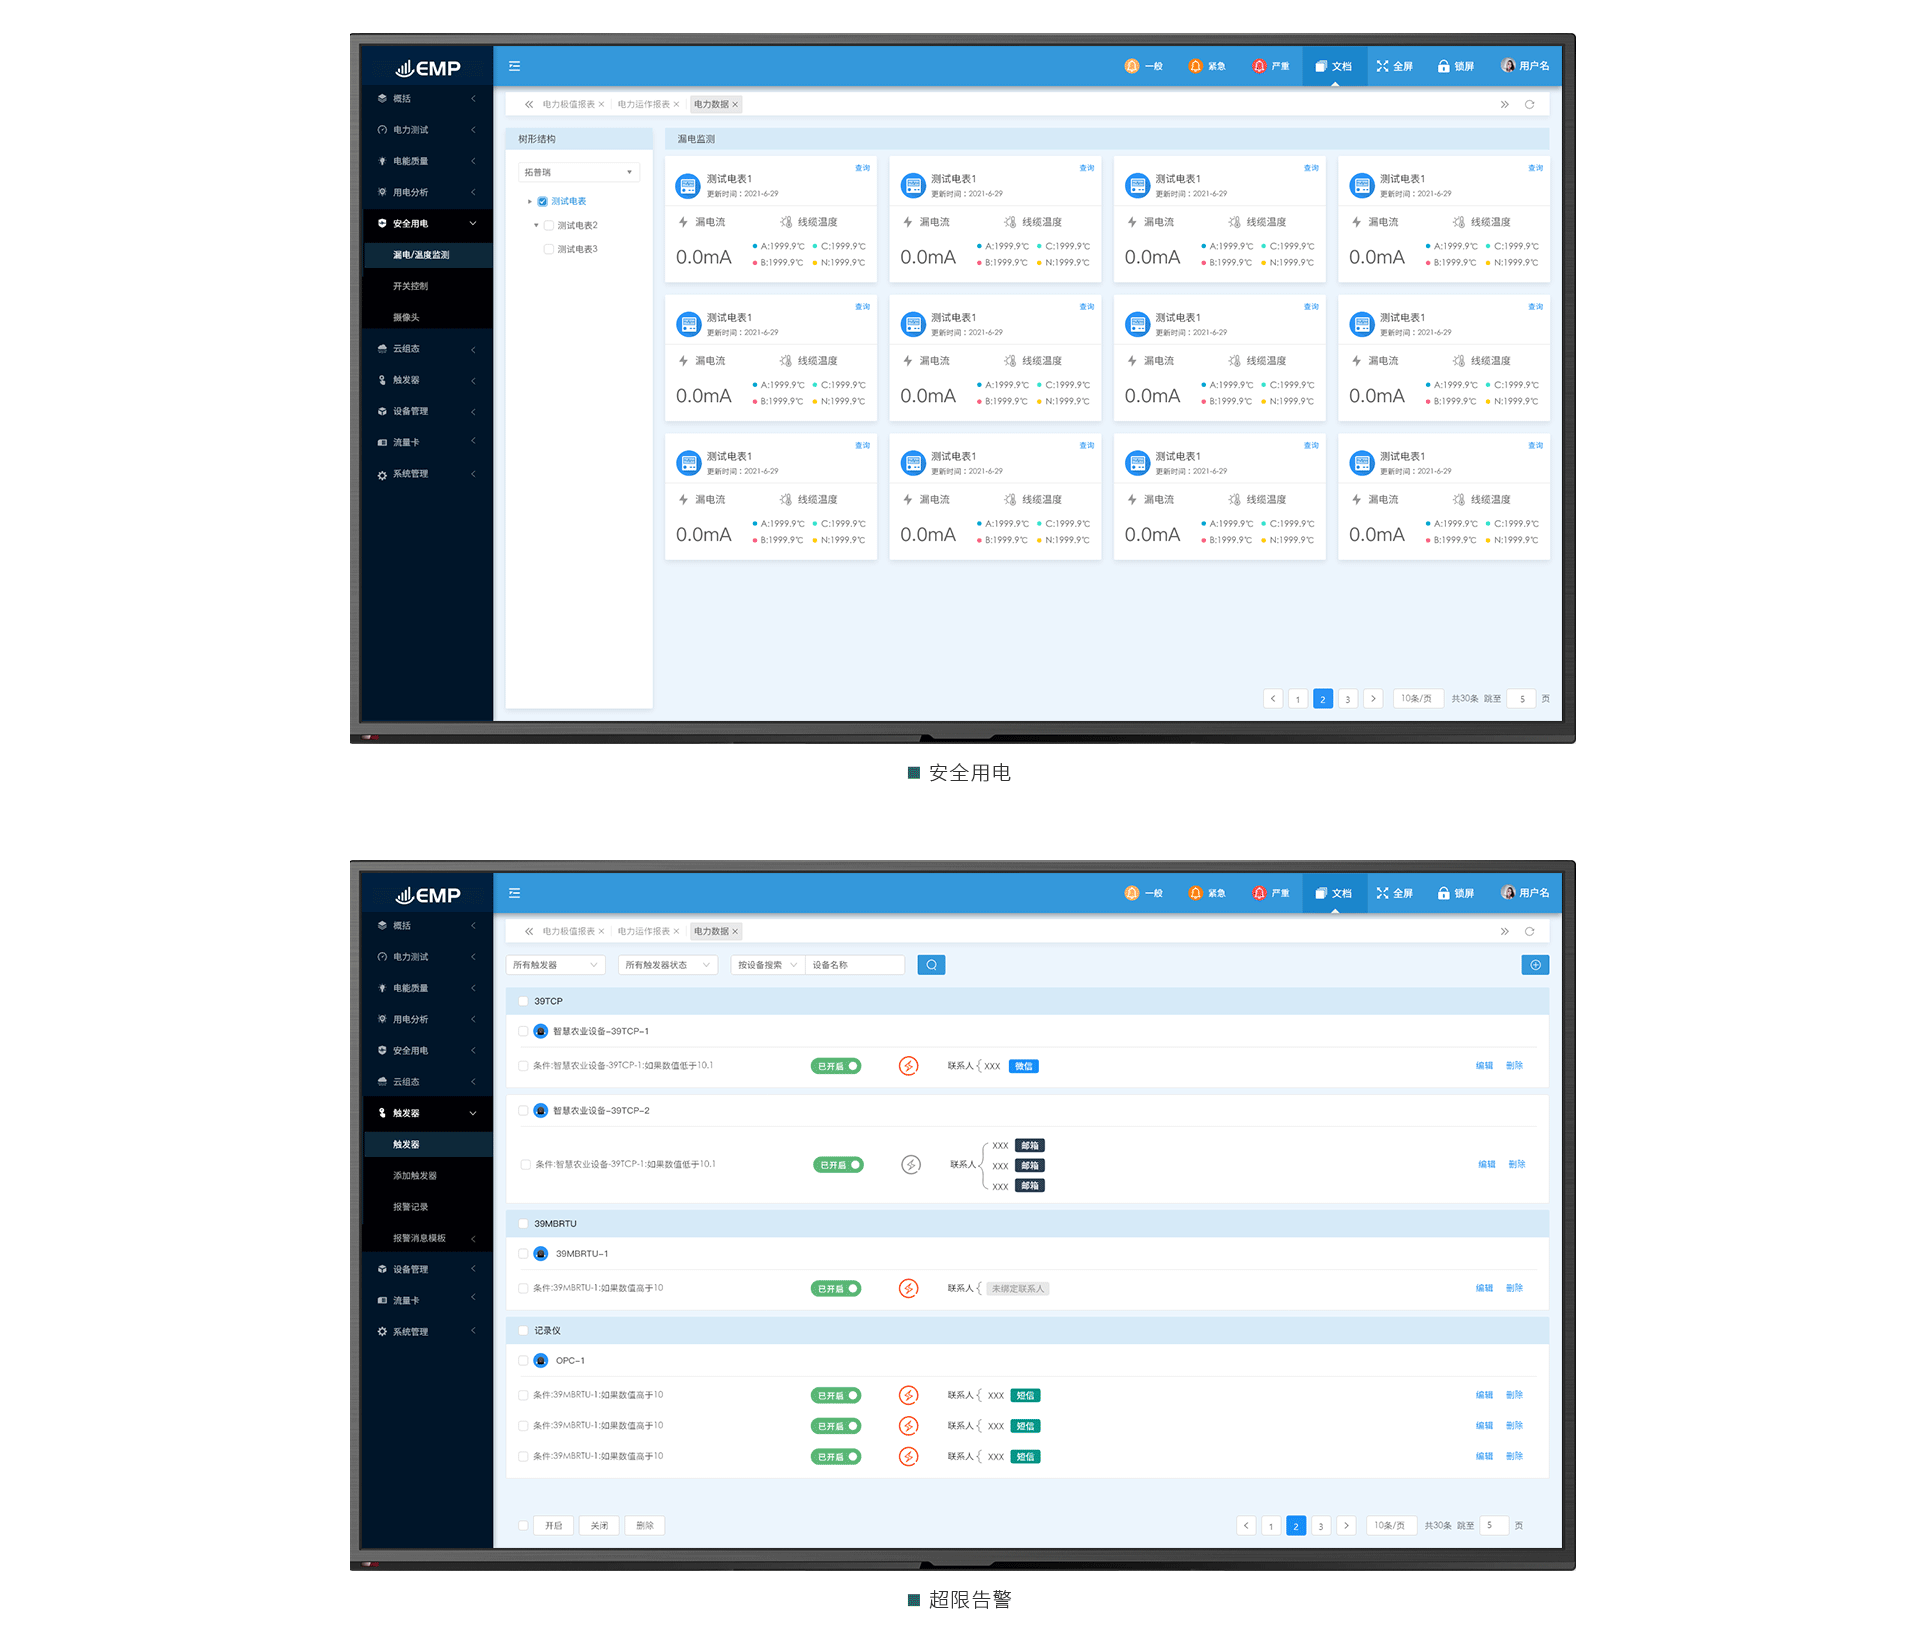Viewport: 1920px width, 1650px height.
Task: Click the menu collapse icon in 安全用电 screen
Action: 514,66
